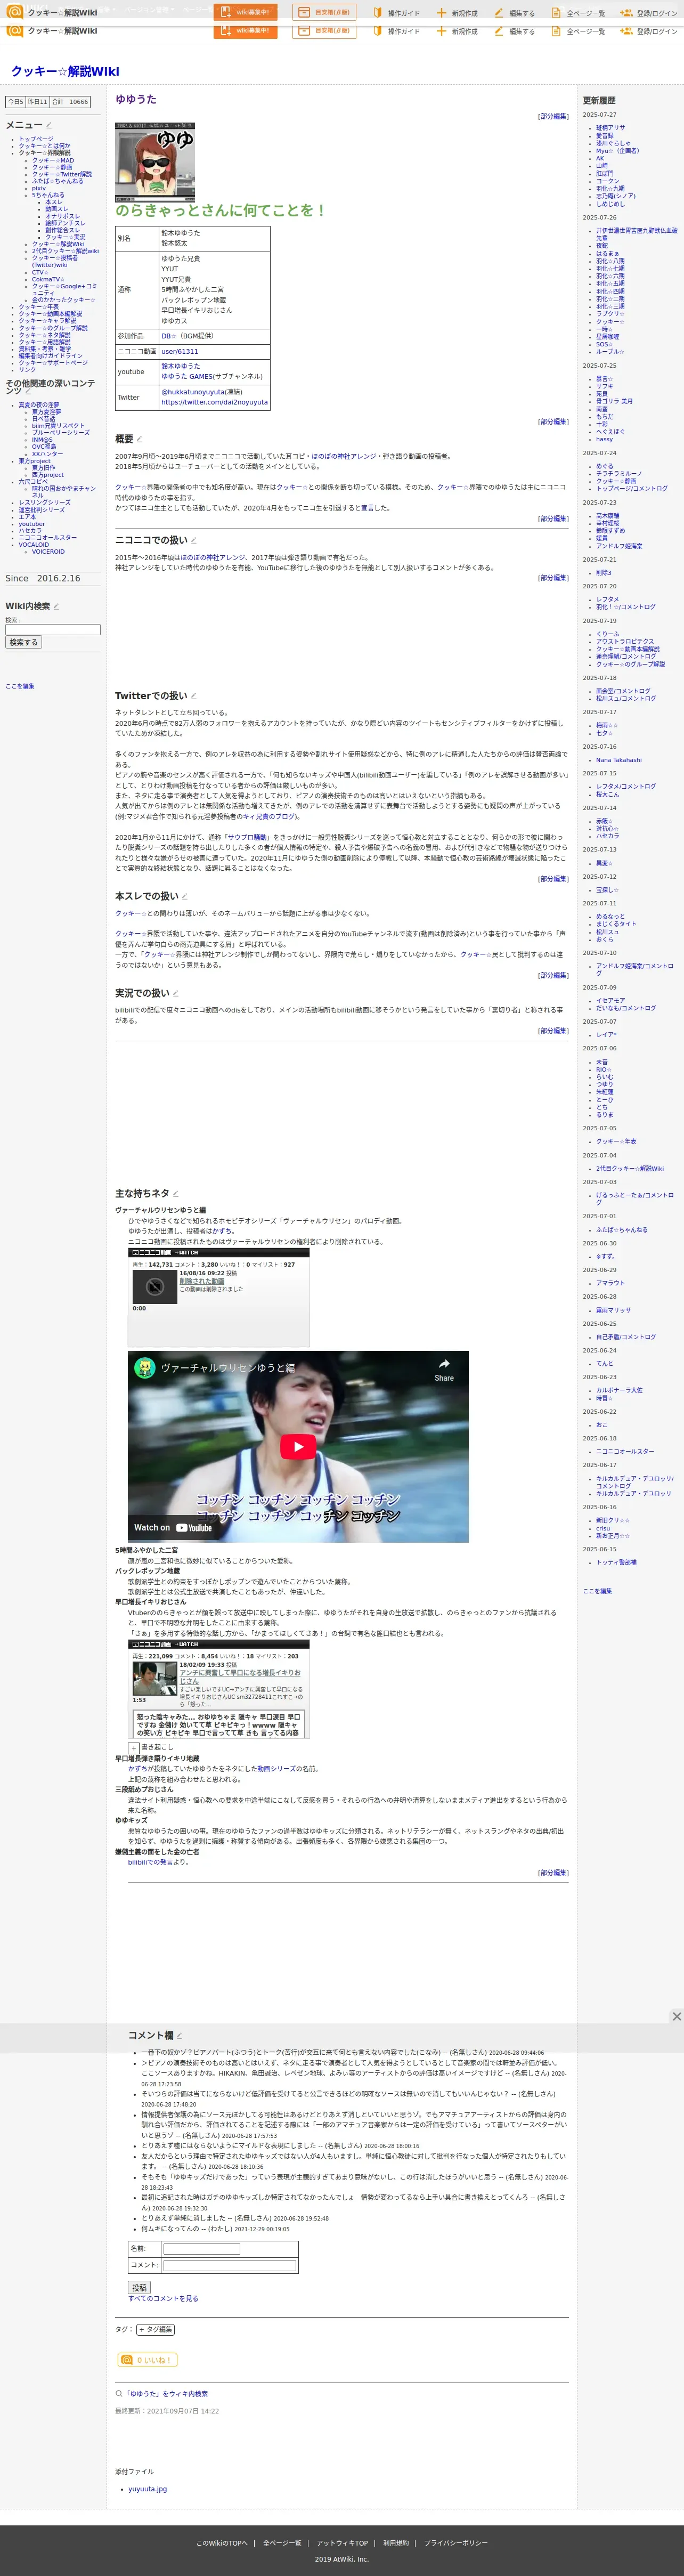Open クッキー☆とは何か in sidebar menu

45,146
